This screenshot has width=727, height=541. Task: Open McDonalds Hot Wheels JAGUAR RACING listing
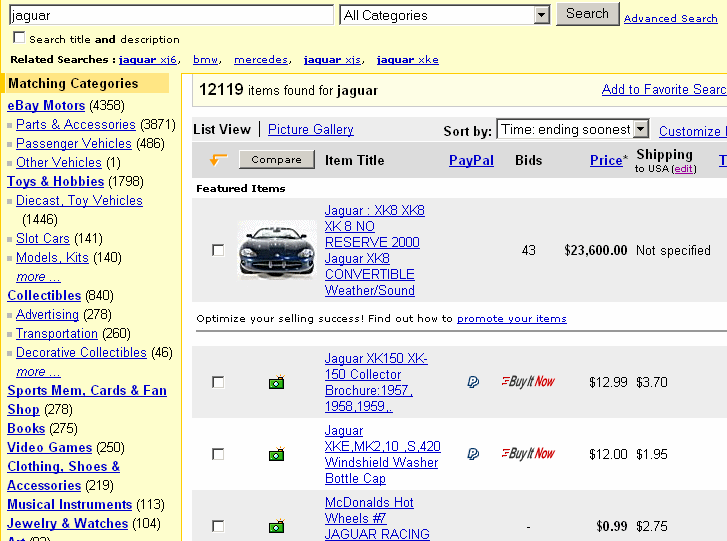click(x=377, y=518)
